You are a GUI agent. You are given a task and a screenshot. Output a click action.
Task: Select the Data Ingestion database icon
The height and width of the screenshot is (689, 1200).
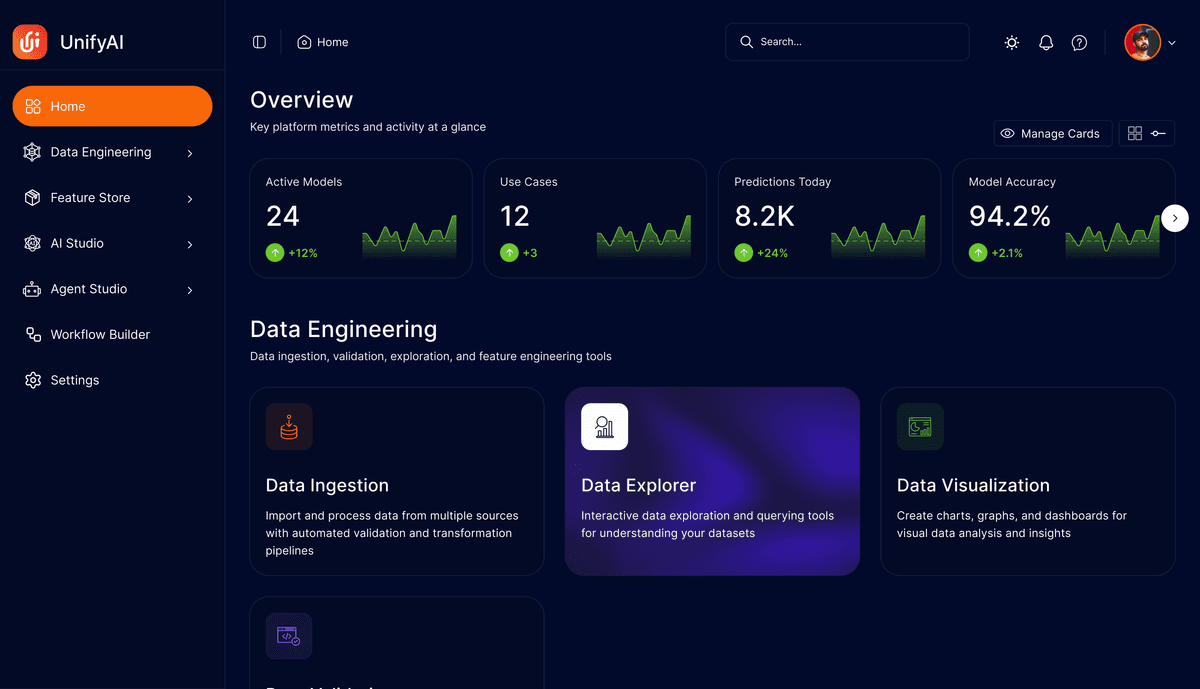(x=288, y=426)
